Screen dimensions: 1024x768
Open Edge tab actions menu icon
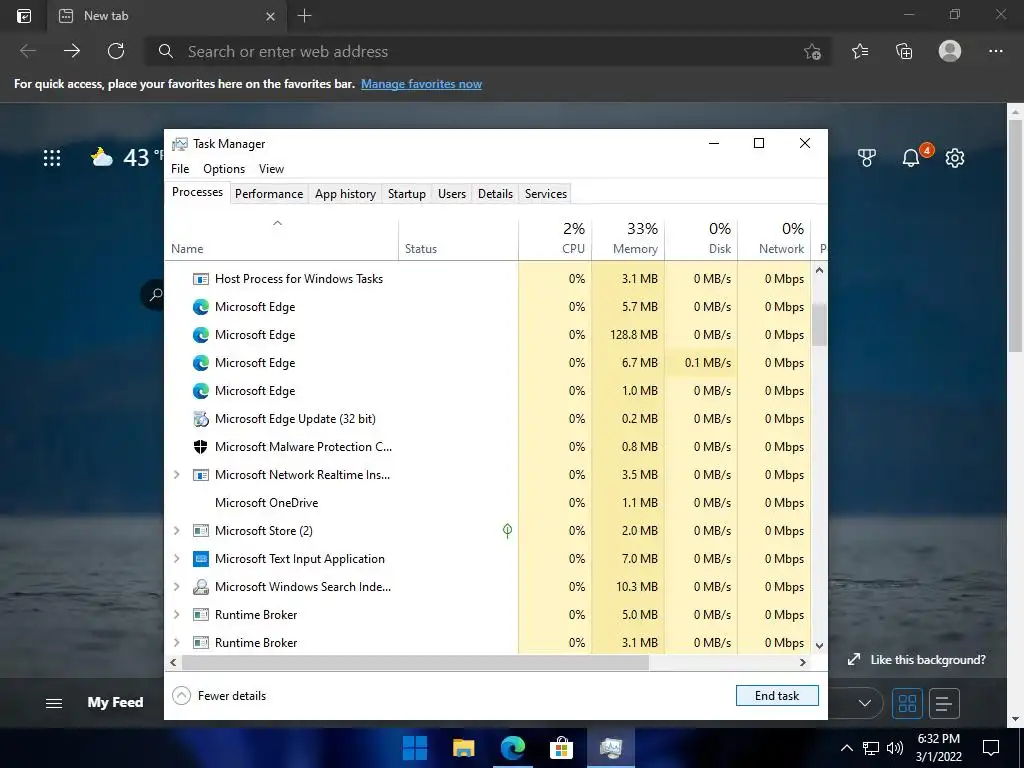pyautogui.click(x=24, y=16)
